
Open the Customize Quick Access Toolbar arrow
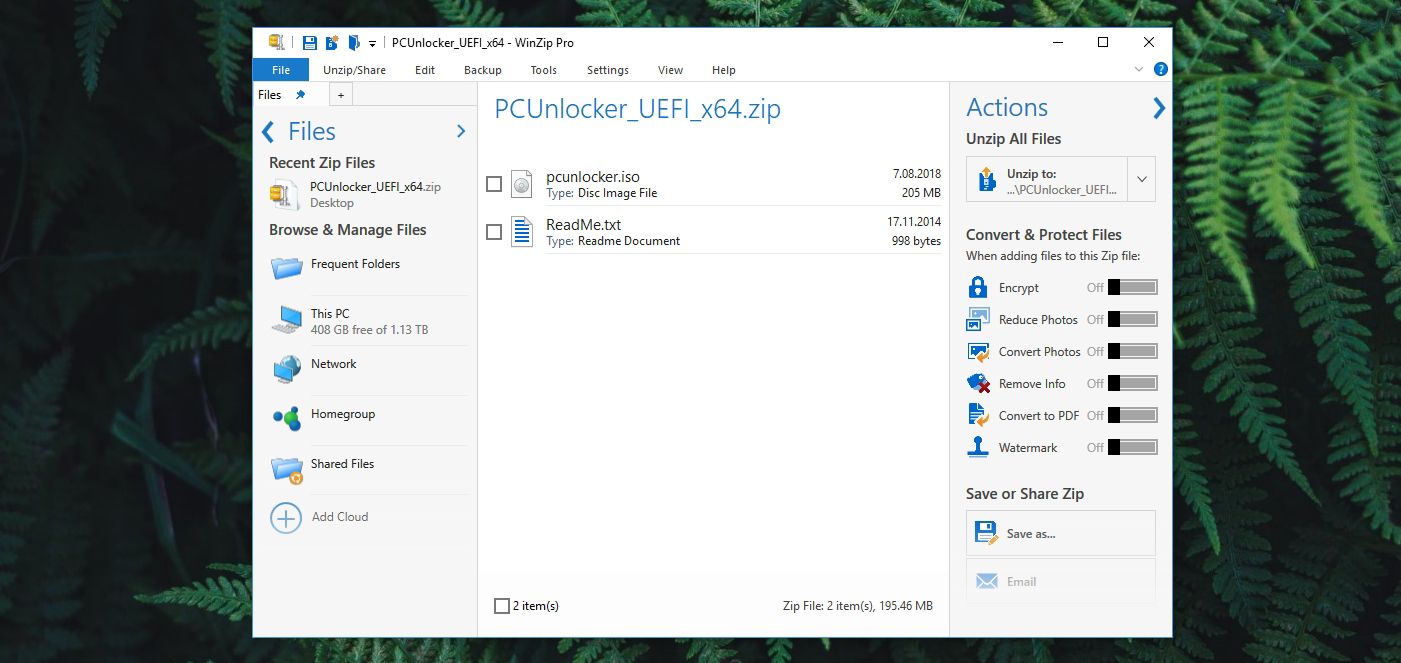[372, 44]
